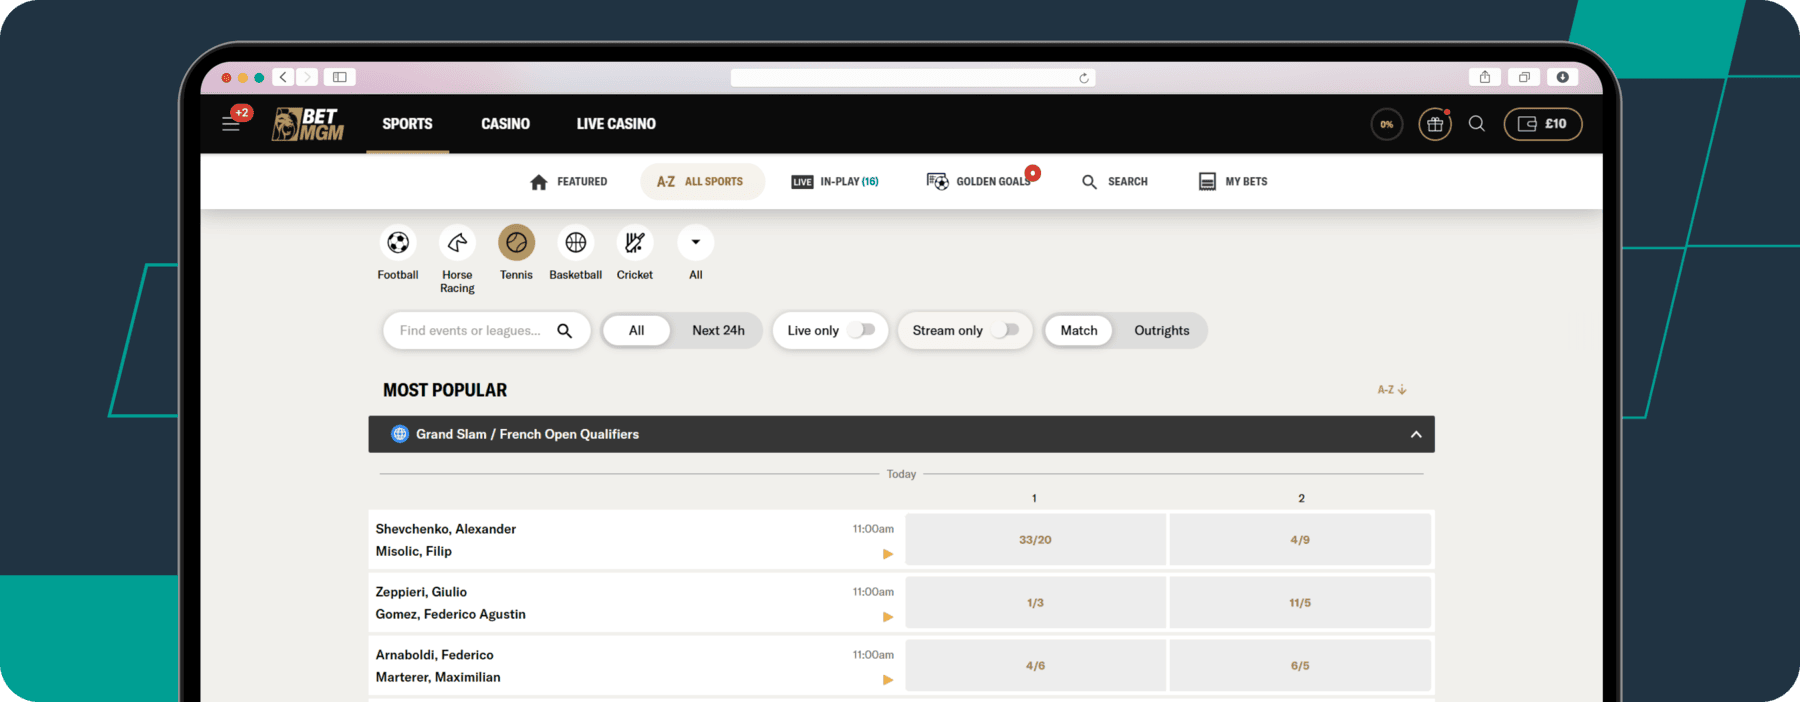Expand the All sports dropdown arrow
Viewport: 1800px width, 702px height.
pos(696,243)
